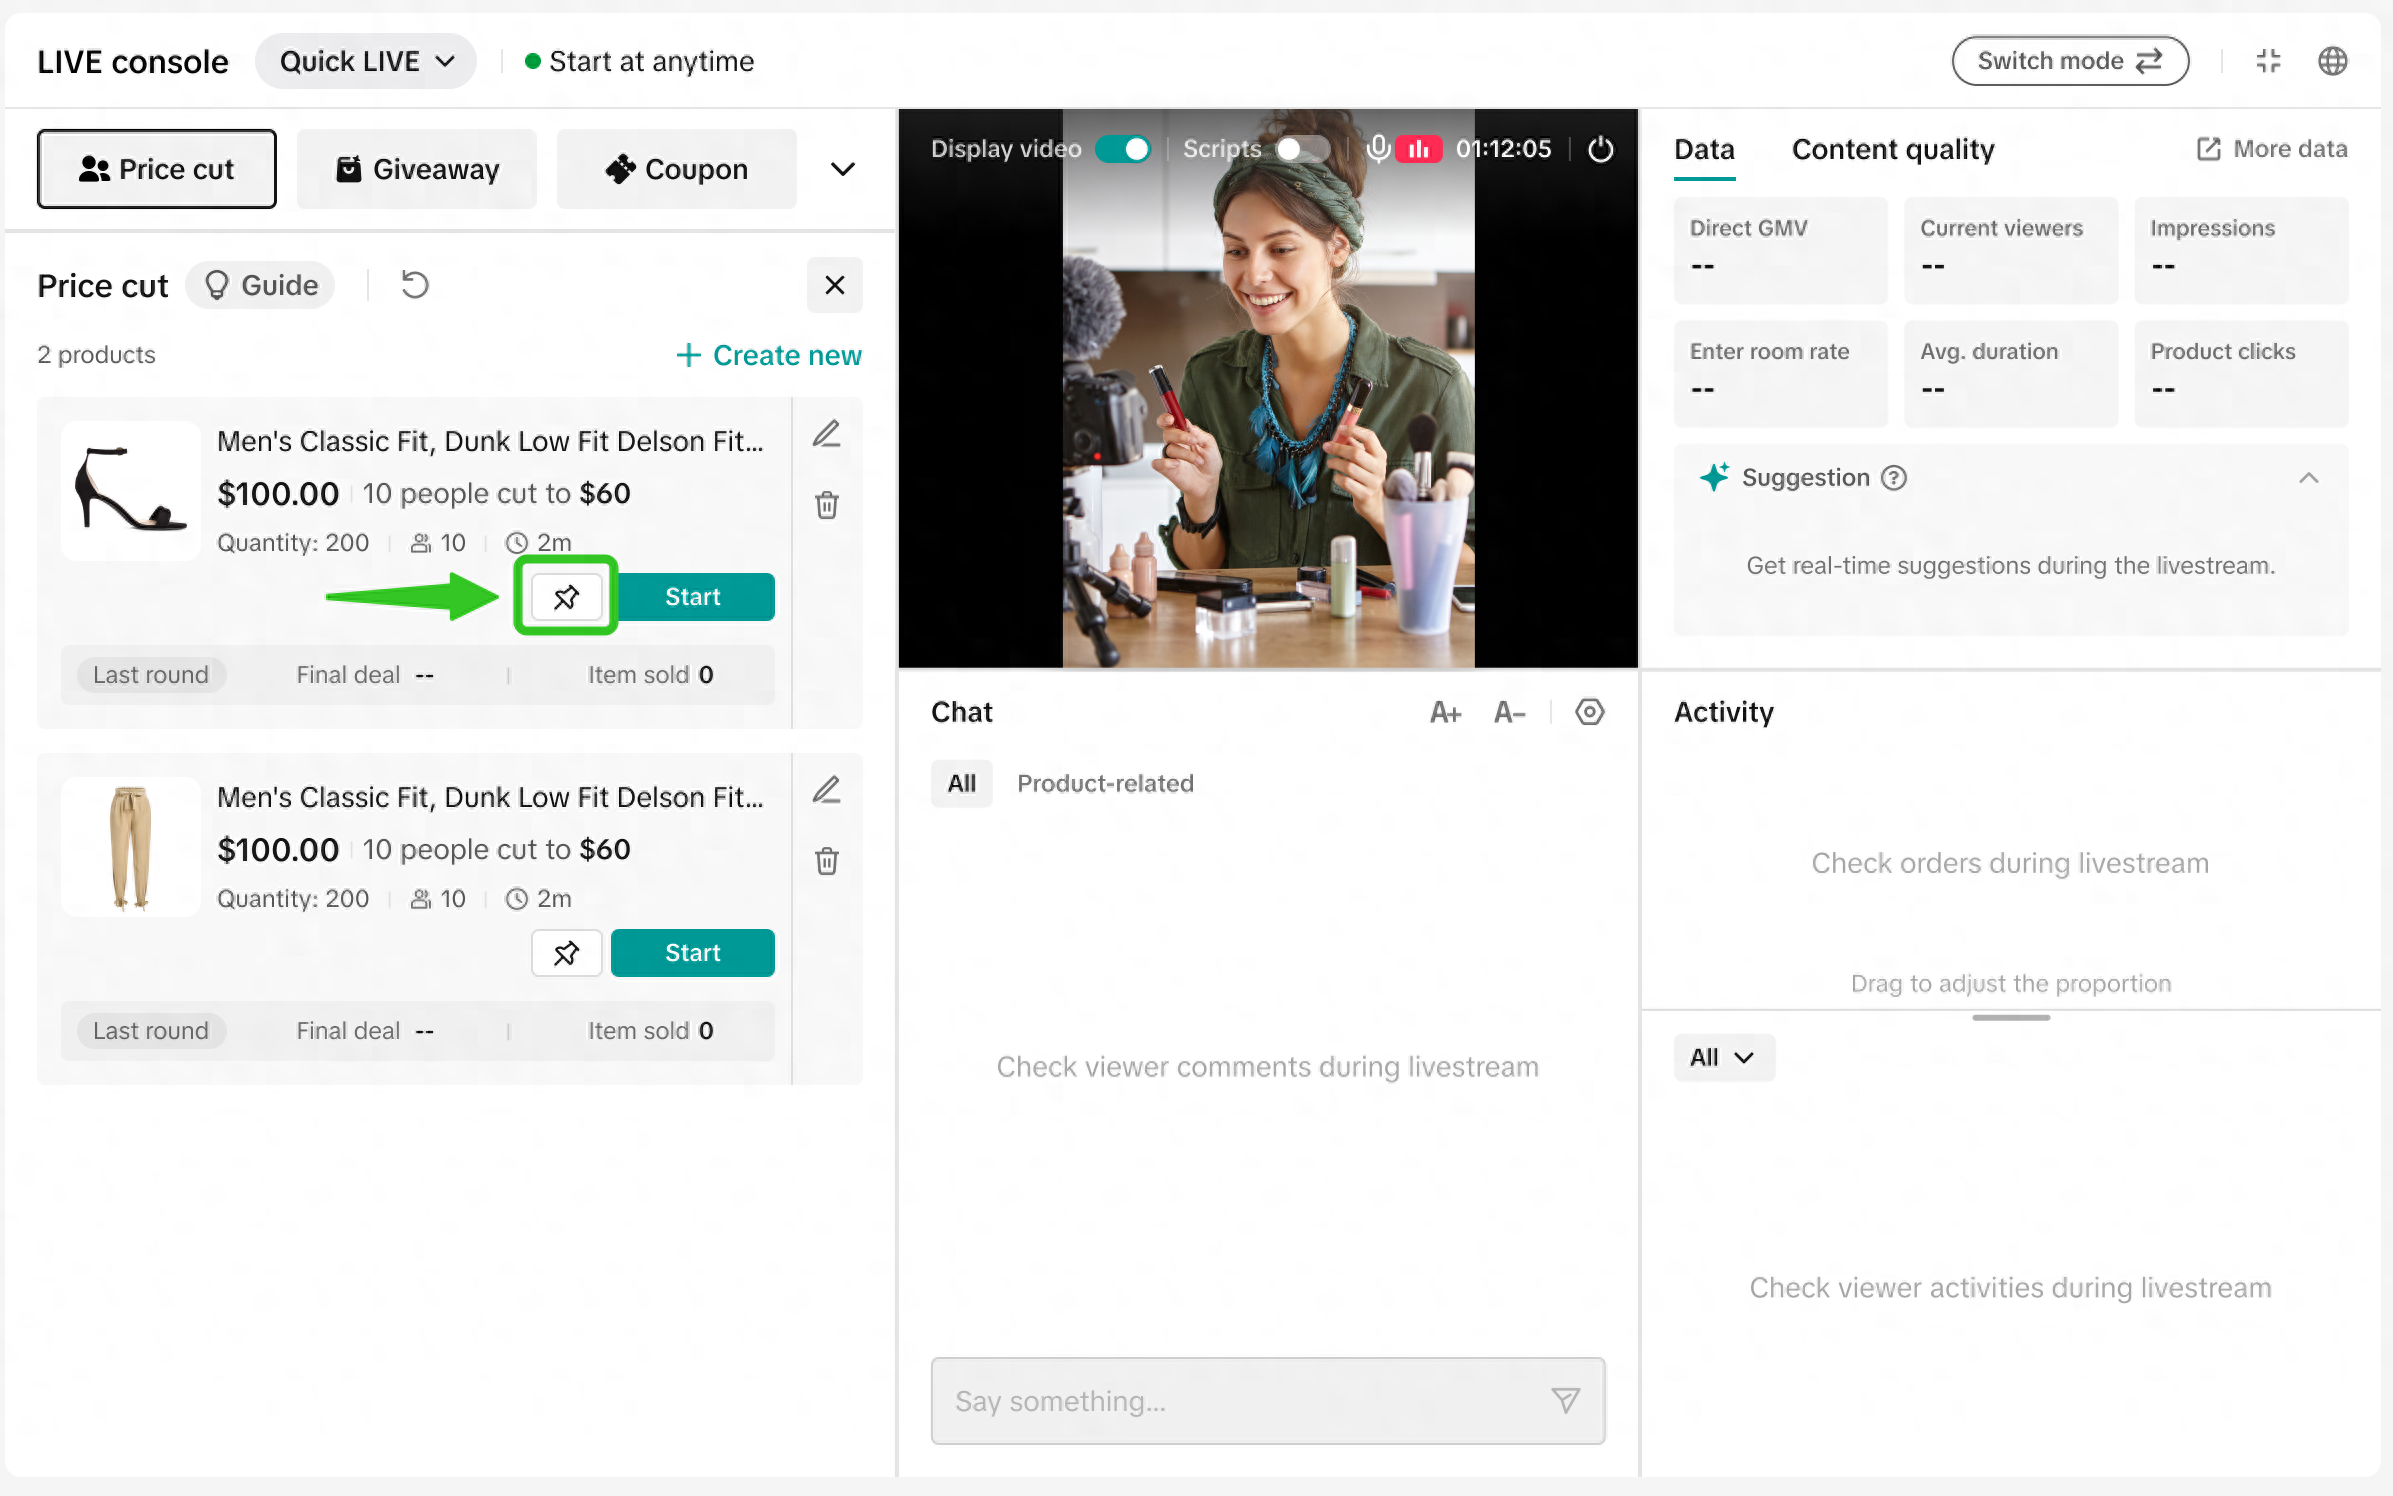Image resolution: width=2393 pixels, height=1496 pixels.
Task: Open the Quick LIVE dropdown
Action: 366,61
